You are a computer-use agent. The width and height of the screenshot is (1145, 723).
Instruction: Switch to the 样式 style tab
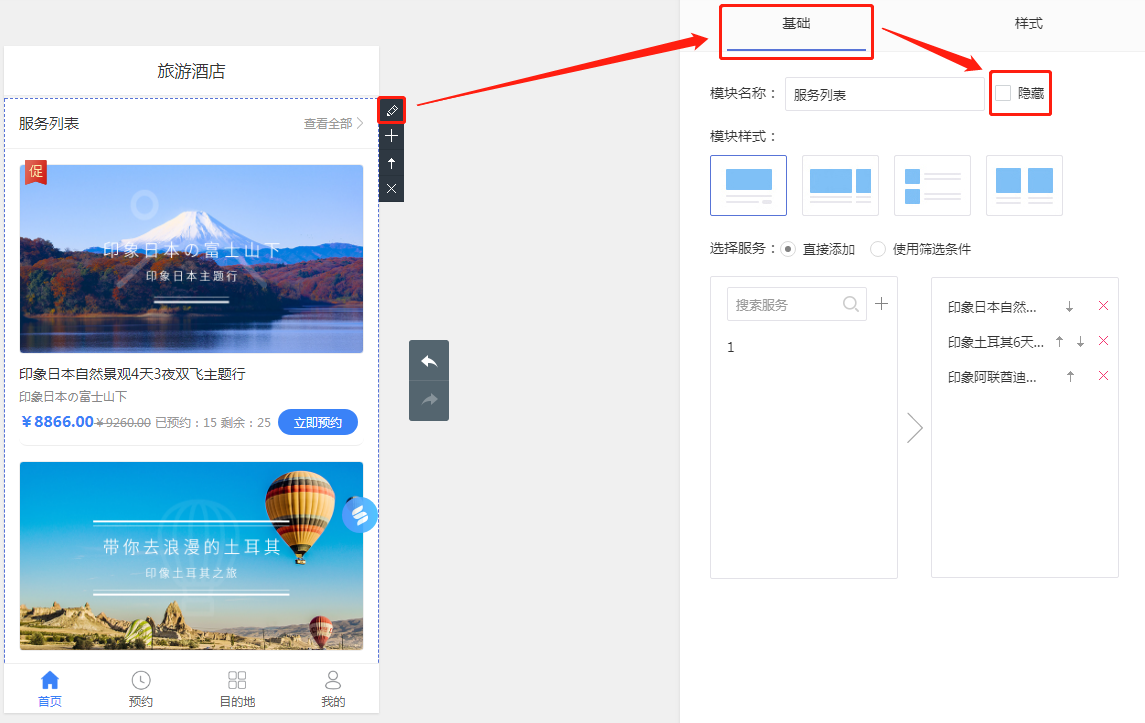pyautogui.click(x=1028, y=22)
